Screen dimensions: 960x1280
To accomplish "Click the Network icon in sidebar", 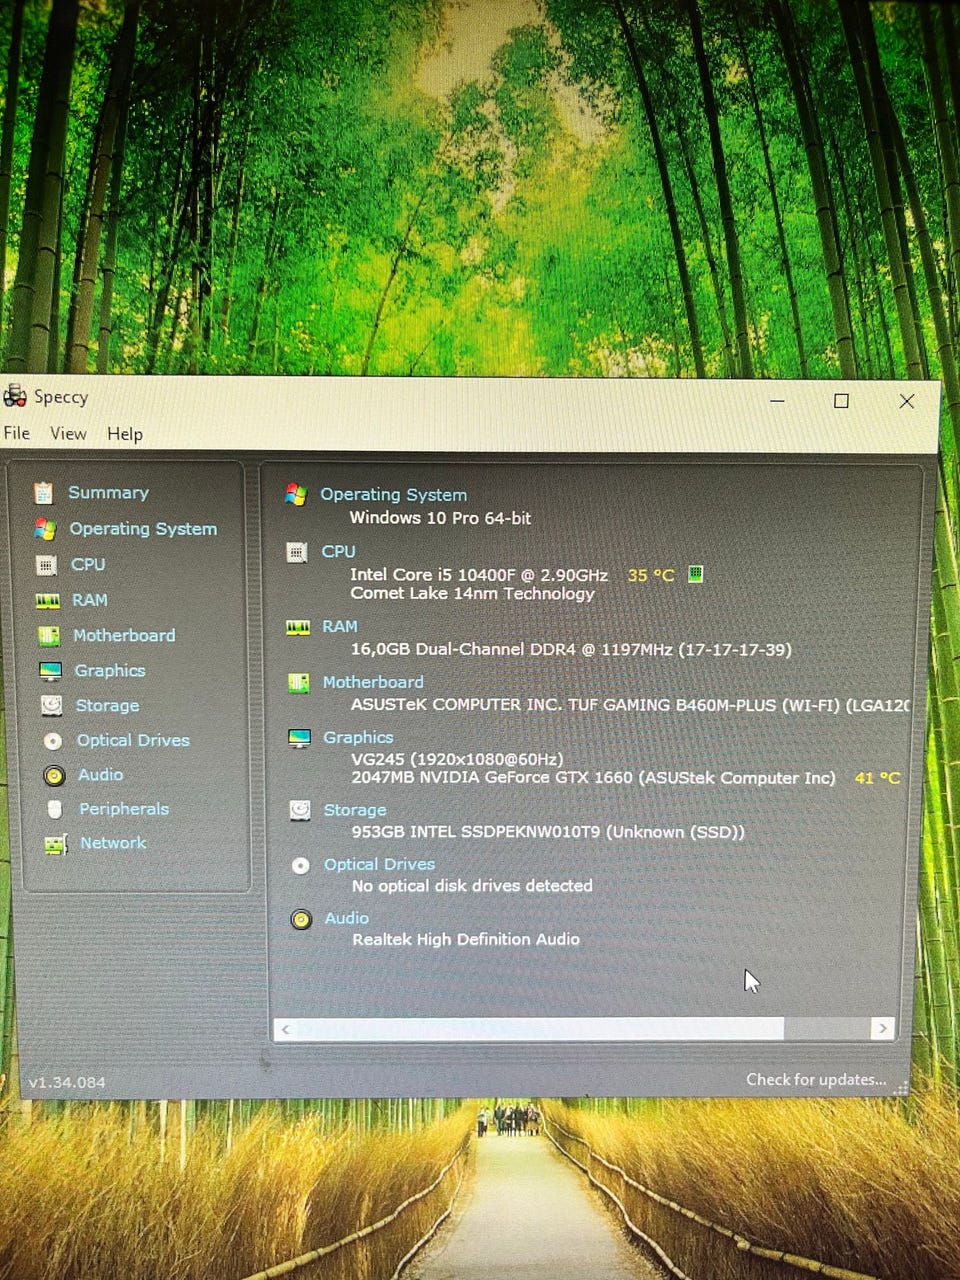I will click(x=56, y=845).
